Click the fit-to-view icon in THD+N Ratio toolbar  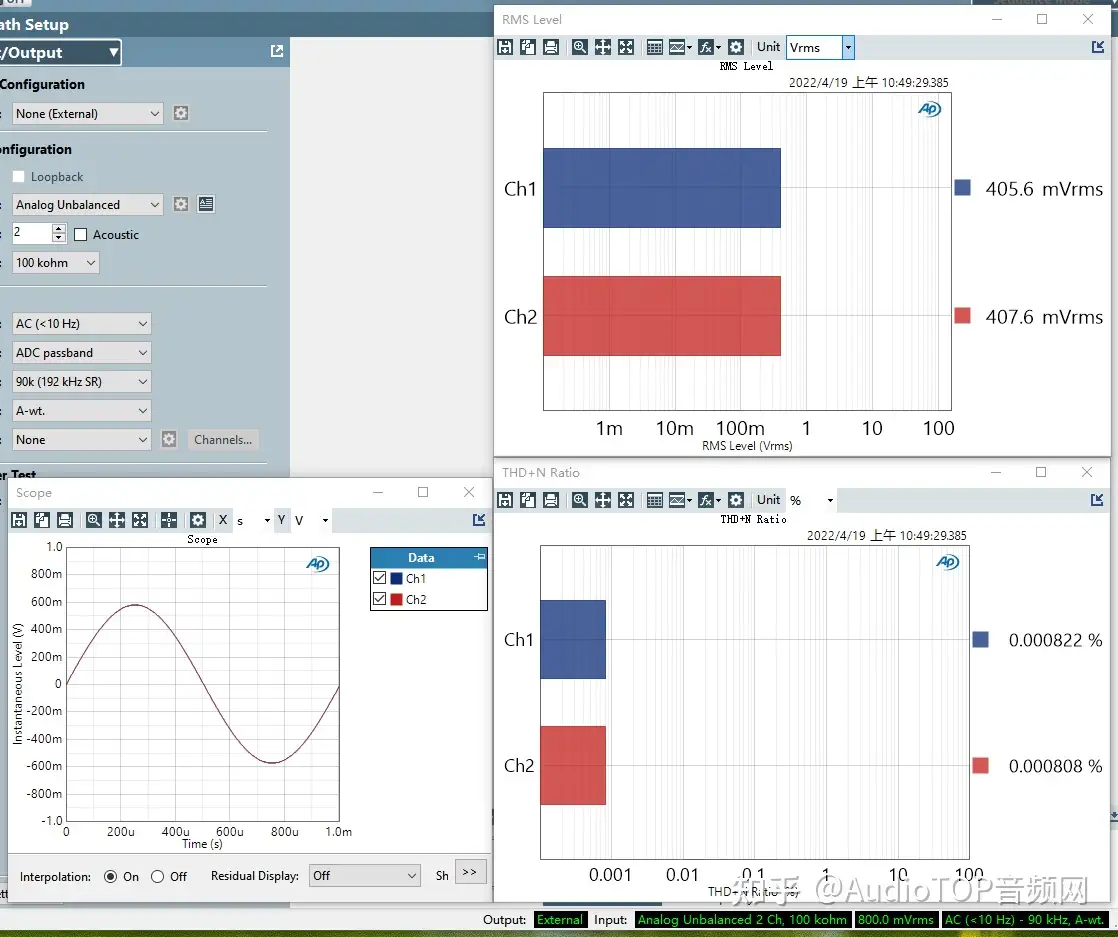(626, 500)
